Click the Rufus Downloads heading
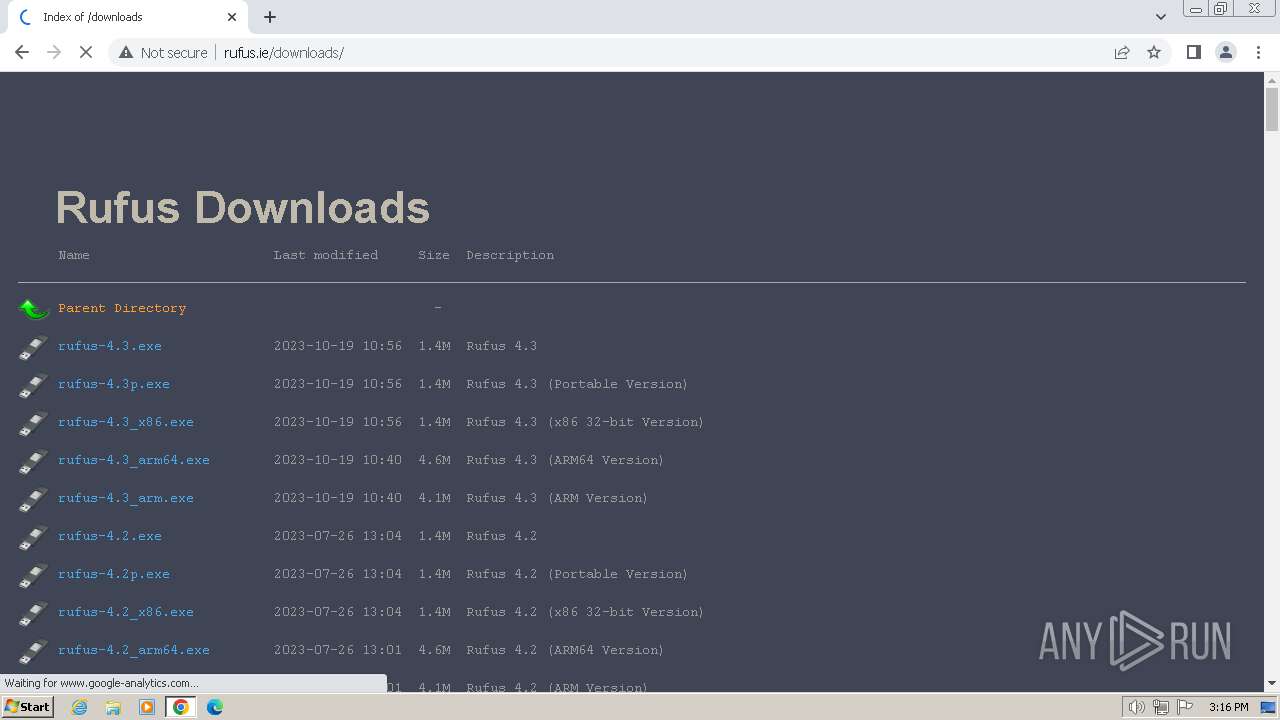 [243, 208]
